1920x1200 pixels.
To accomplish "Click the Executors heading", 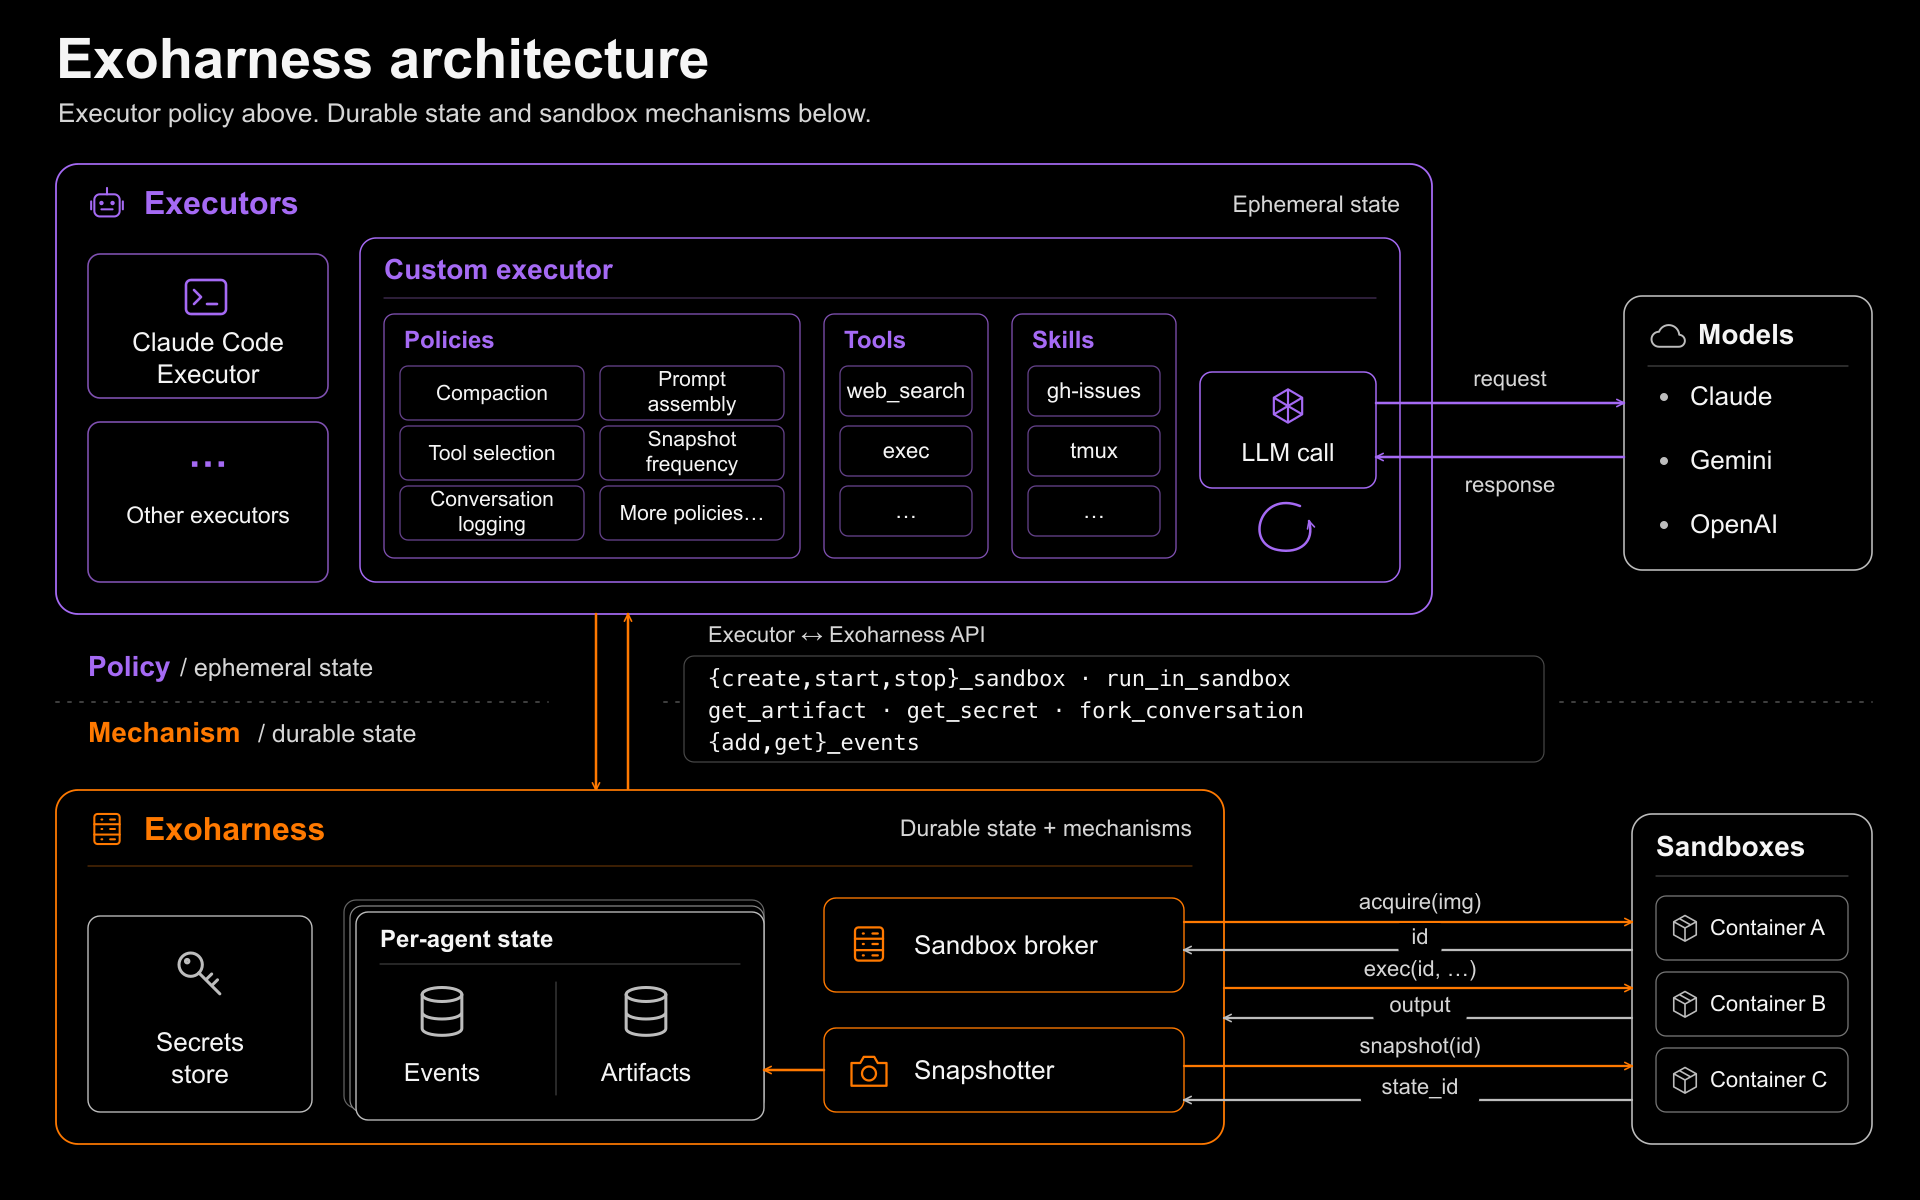I will (x=221, y=204).
